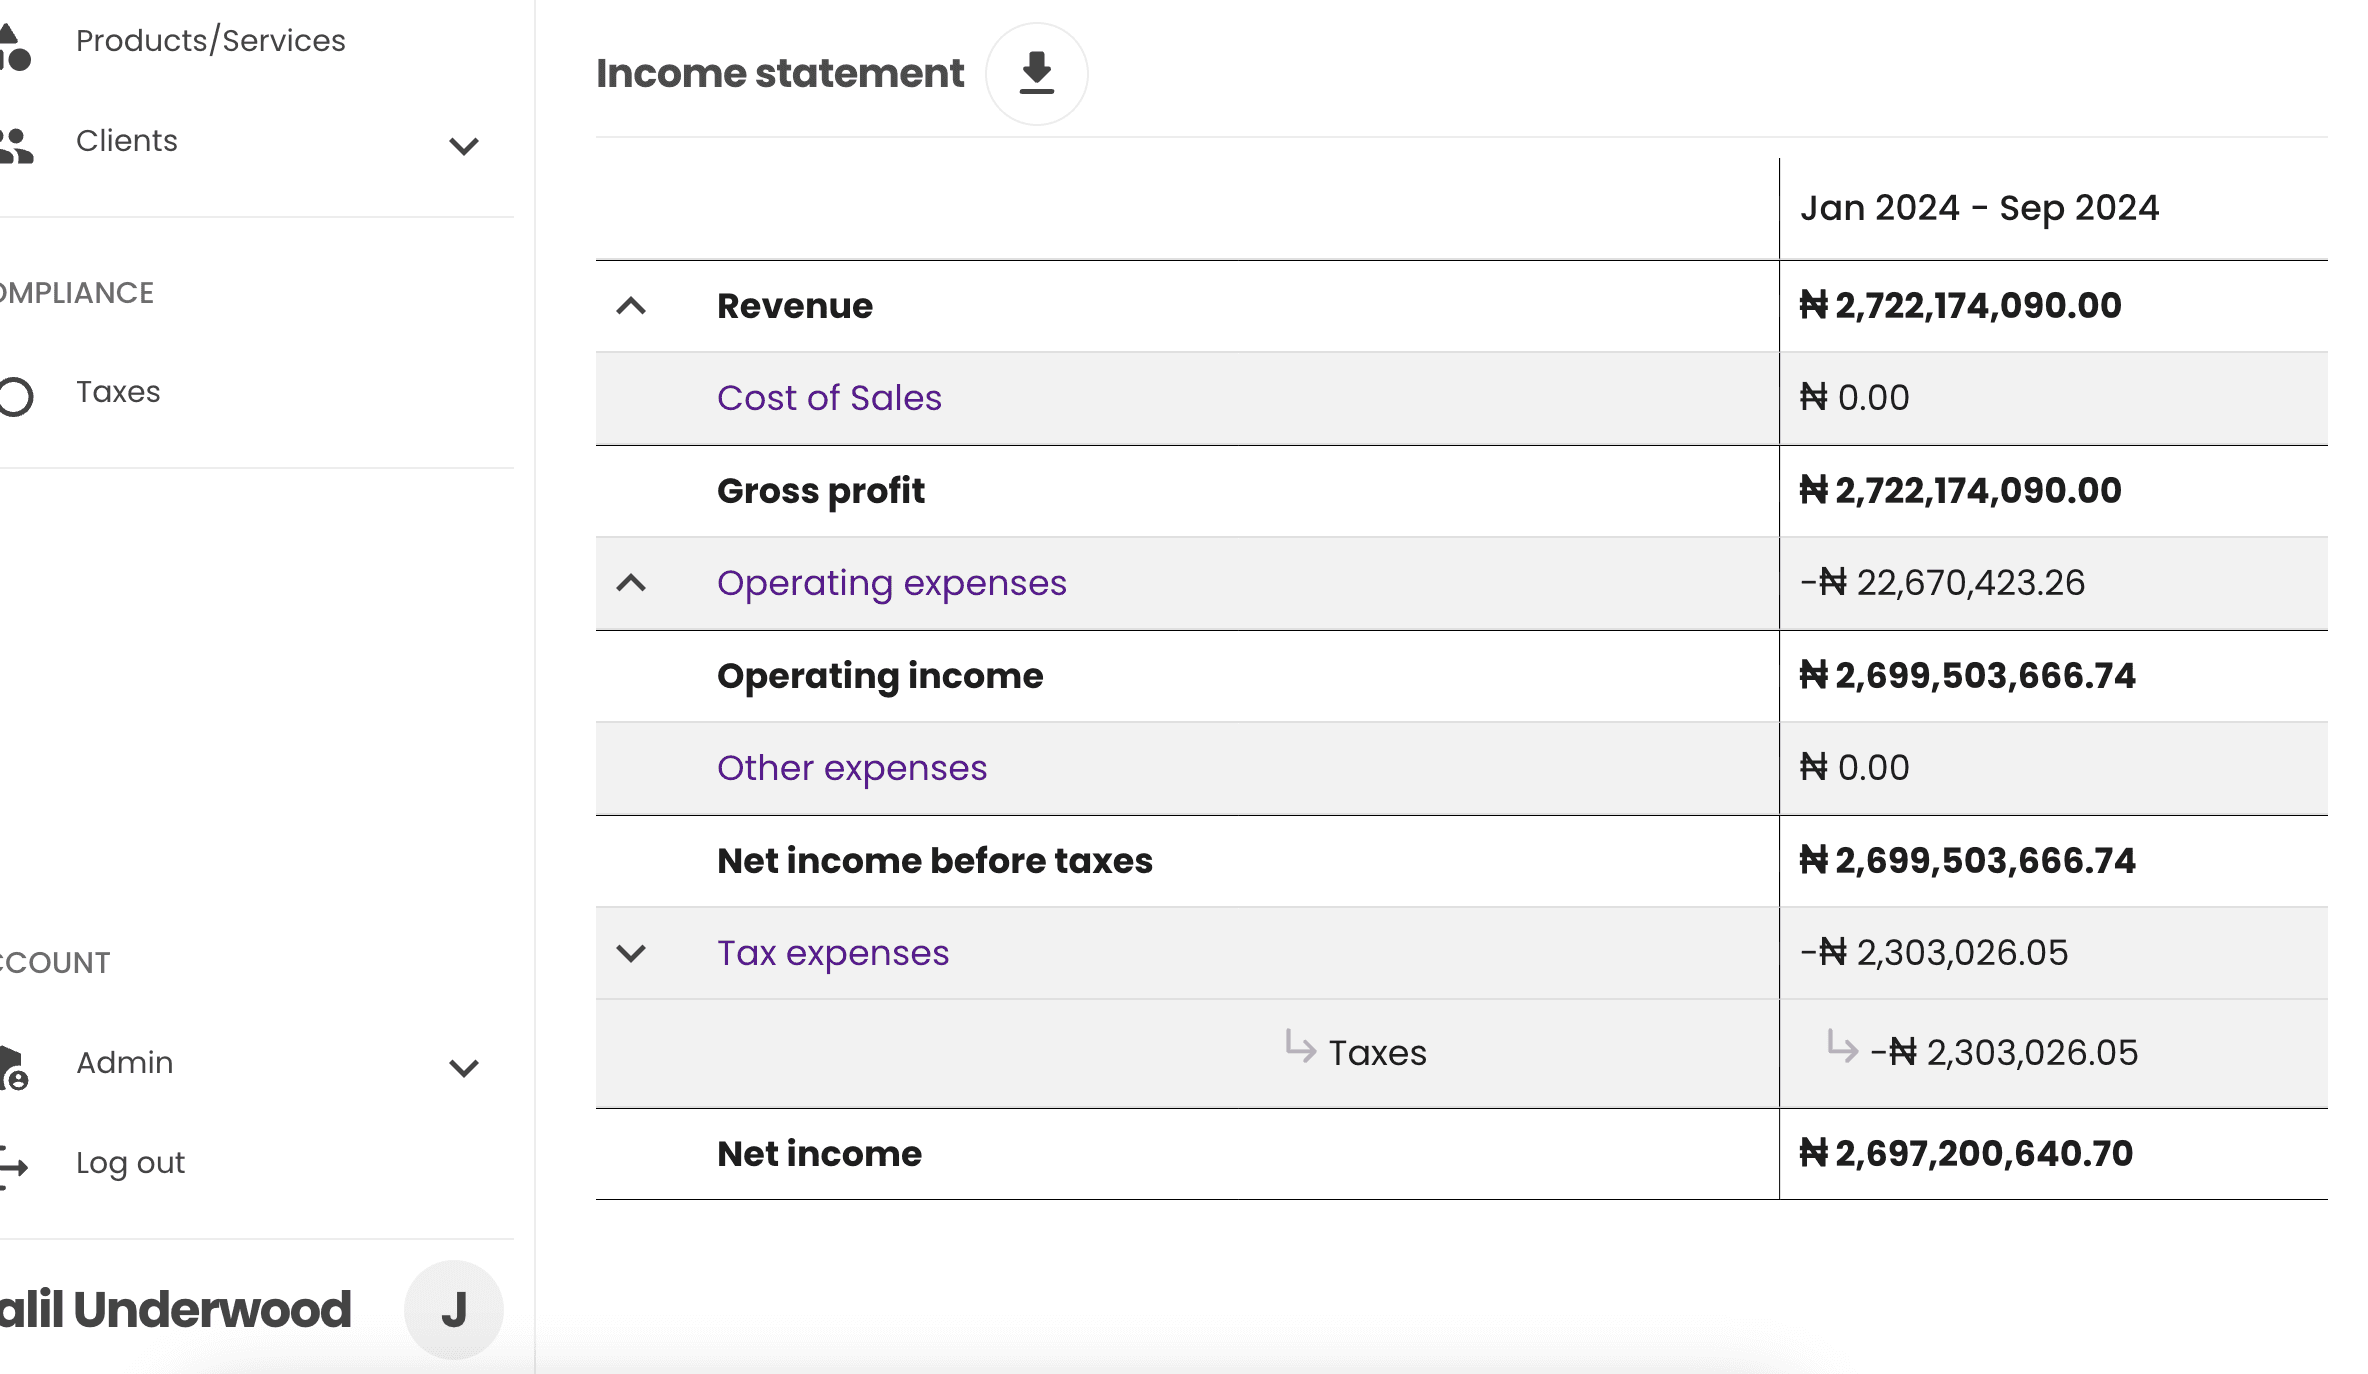This screenshot has width=2368, height=1374.
Task: Click the J user avatar
Action: 454,1309
